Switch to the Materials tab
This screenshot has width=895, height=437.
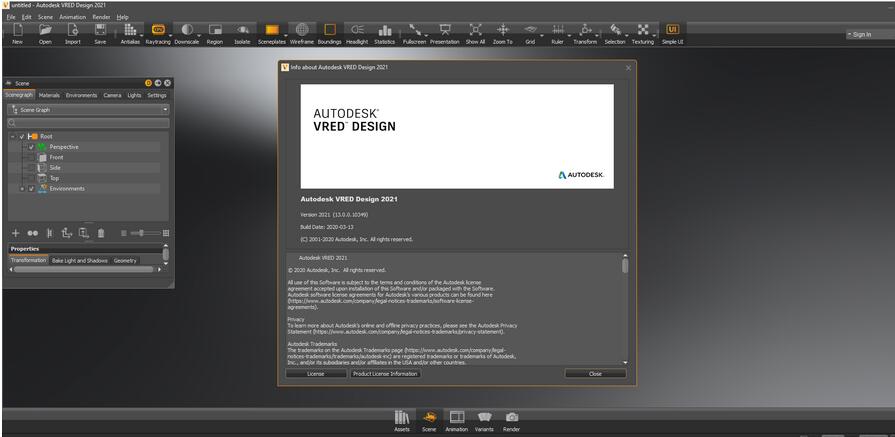(x=49, y=95)
